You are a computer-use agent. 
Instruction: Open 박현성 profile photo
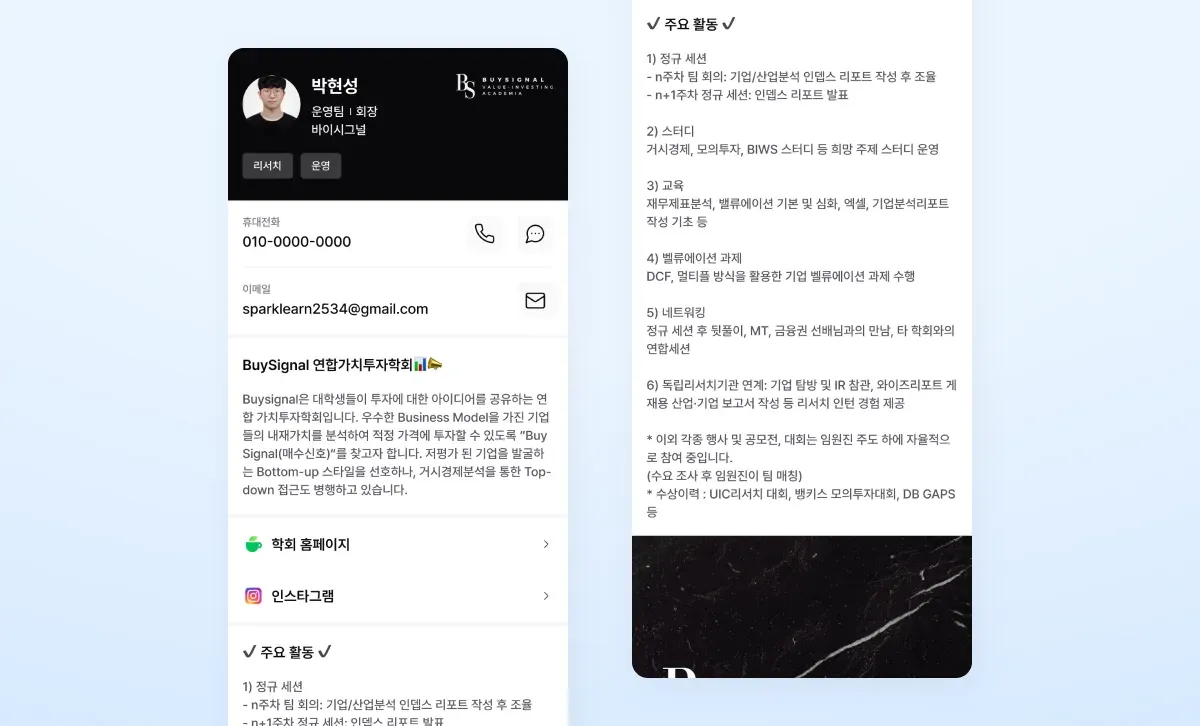(271, 105)
